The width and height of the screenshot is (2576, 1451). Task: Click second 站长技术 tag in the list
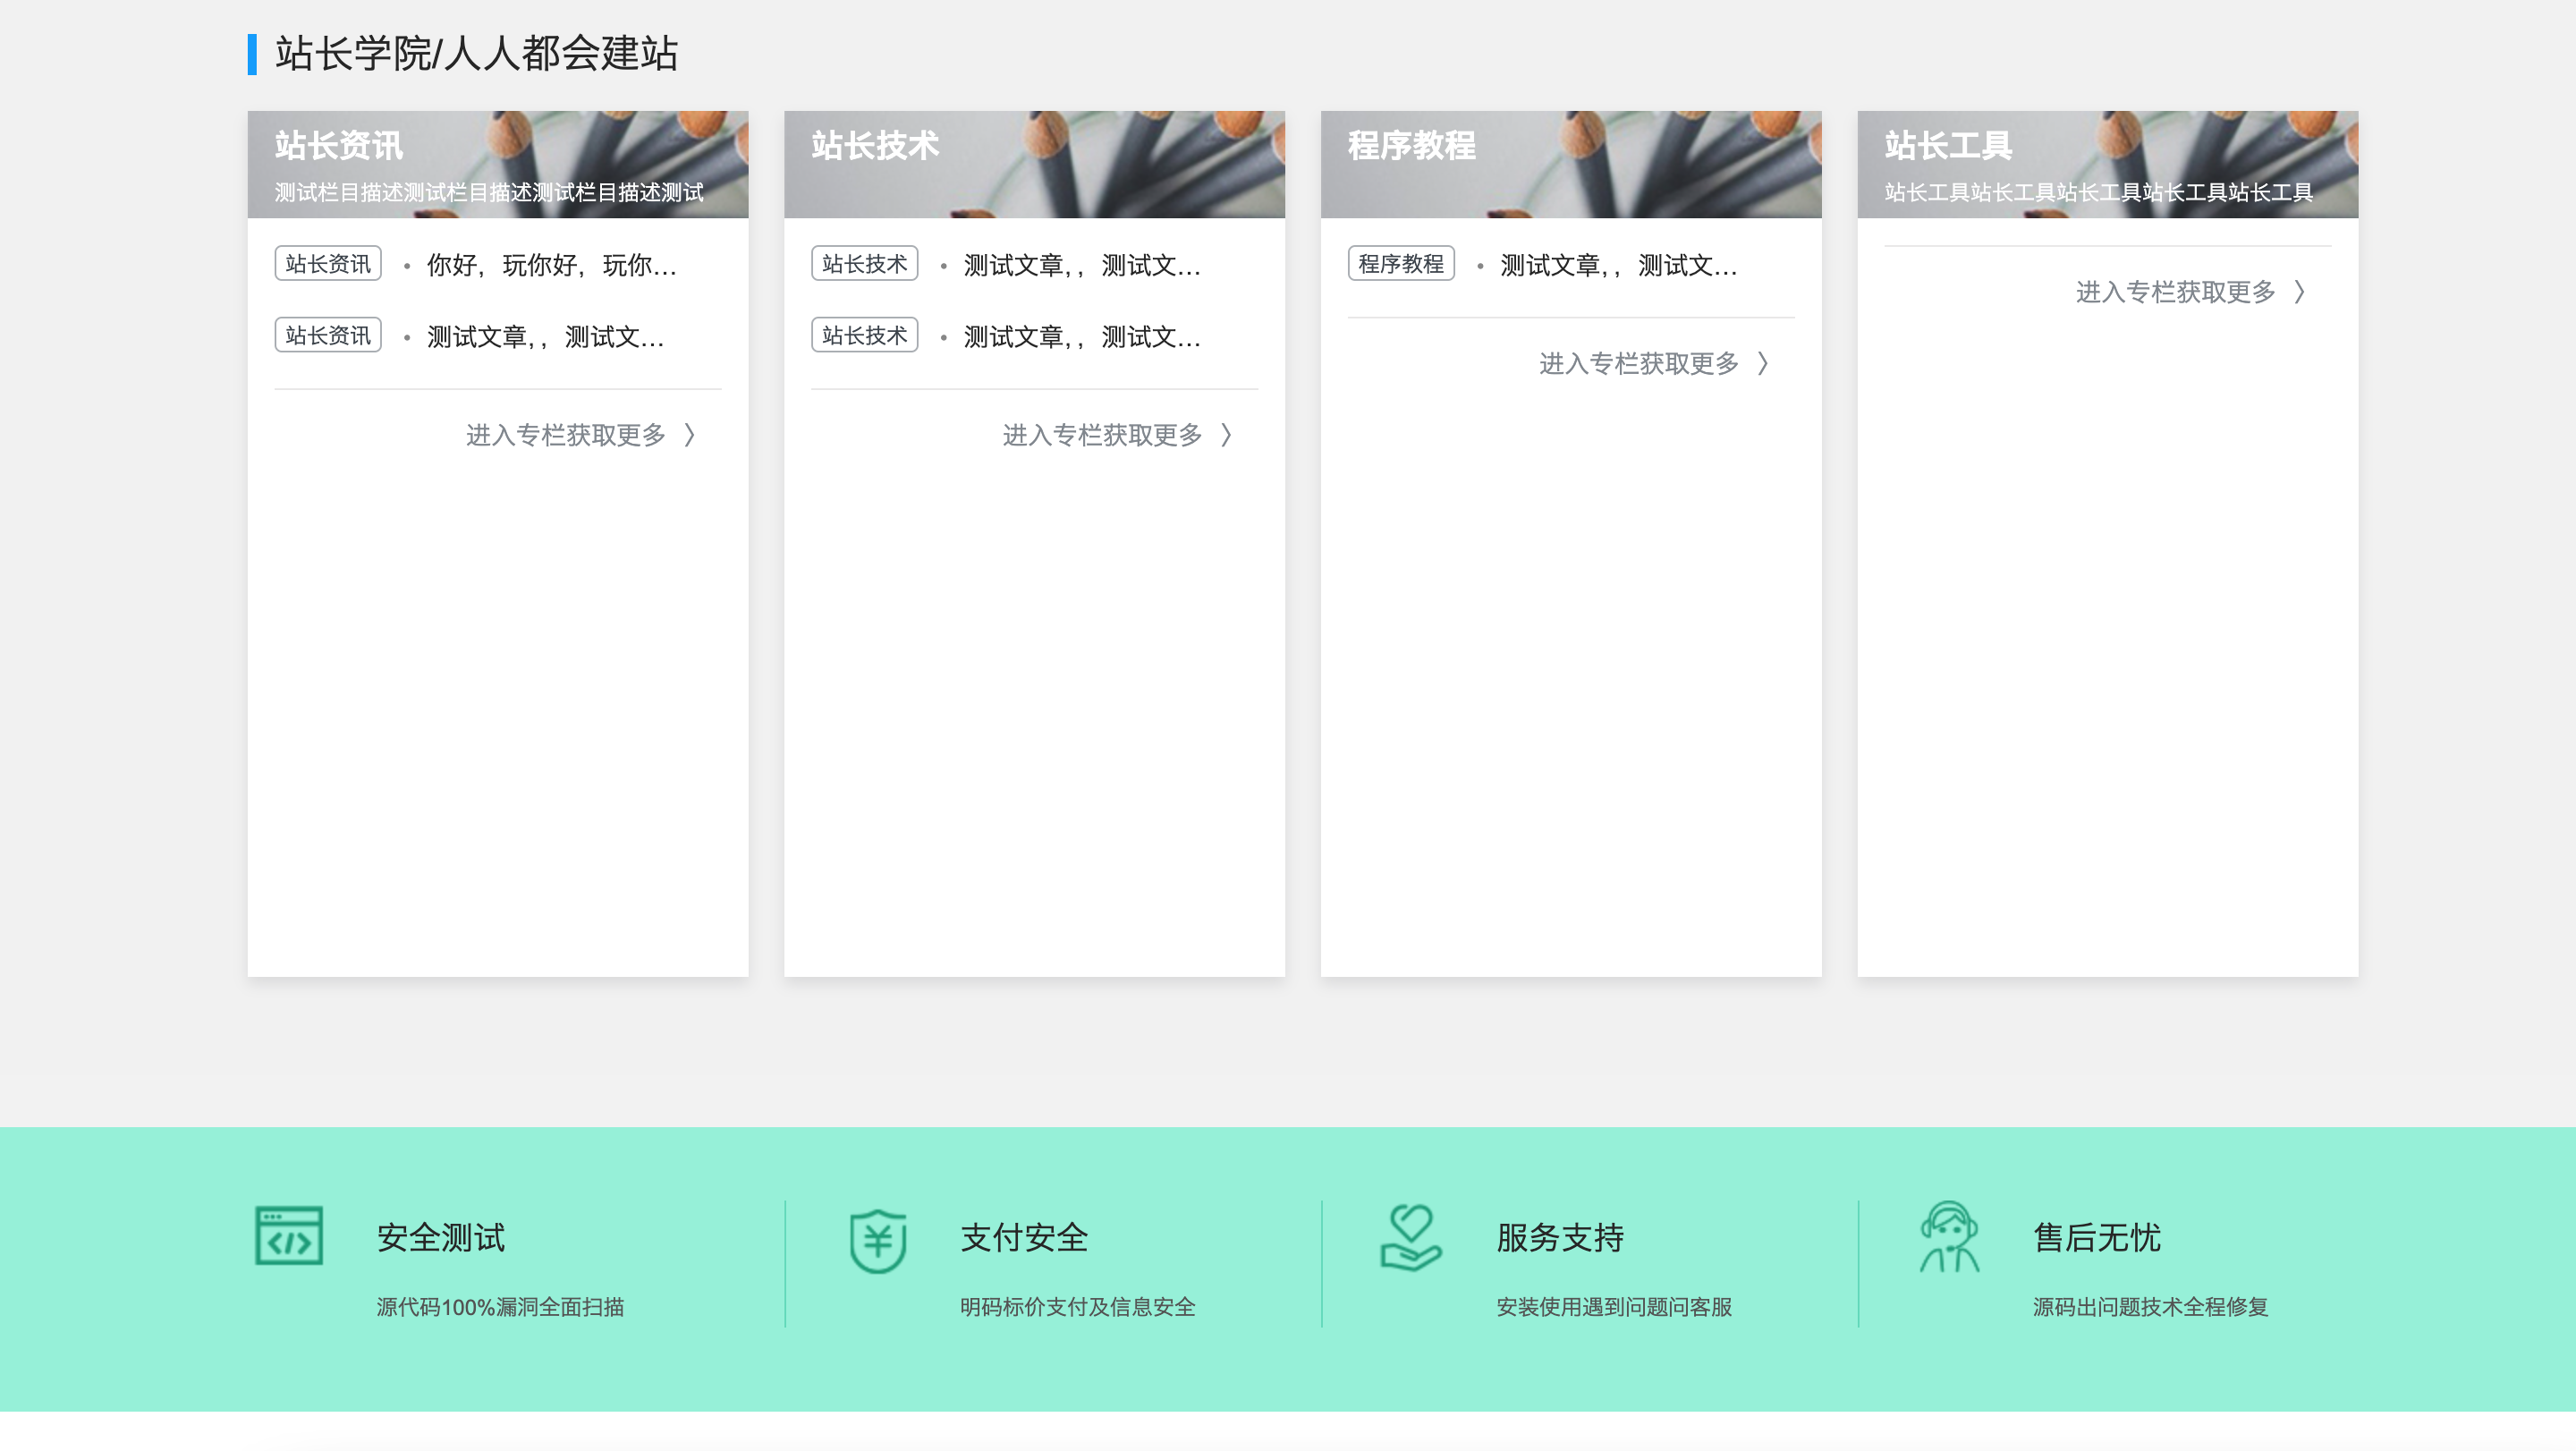[x=865, y=335]
